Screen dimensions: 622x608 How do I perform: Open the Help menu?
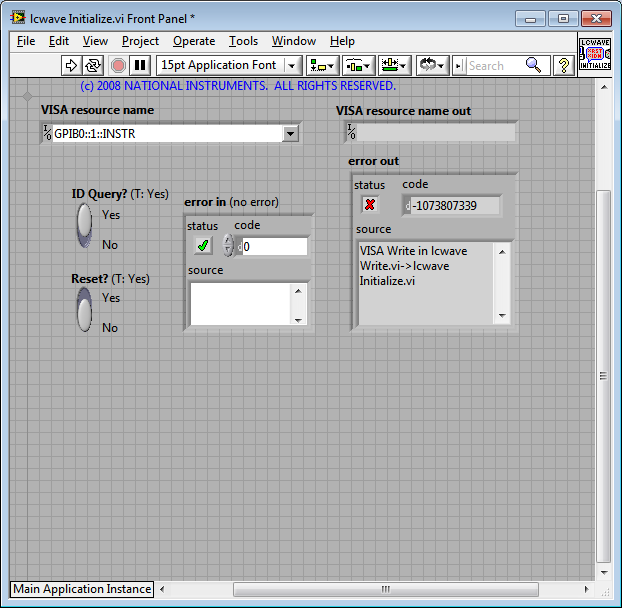point(342,41)
